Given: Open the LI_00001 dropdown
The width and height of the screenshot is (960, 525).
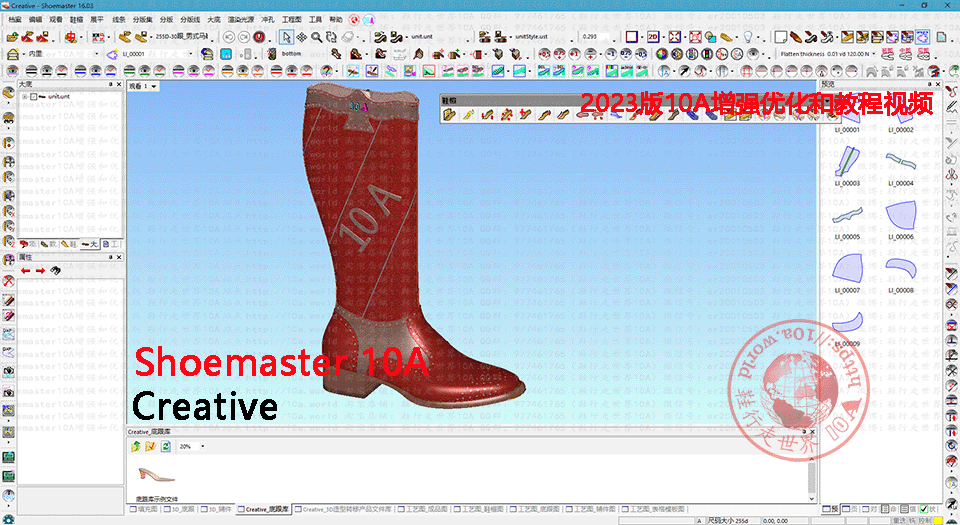Looking at the screenshot, I should coord(190,54).
